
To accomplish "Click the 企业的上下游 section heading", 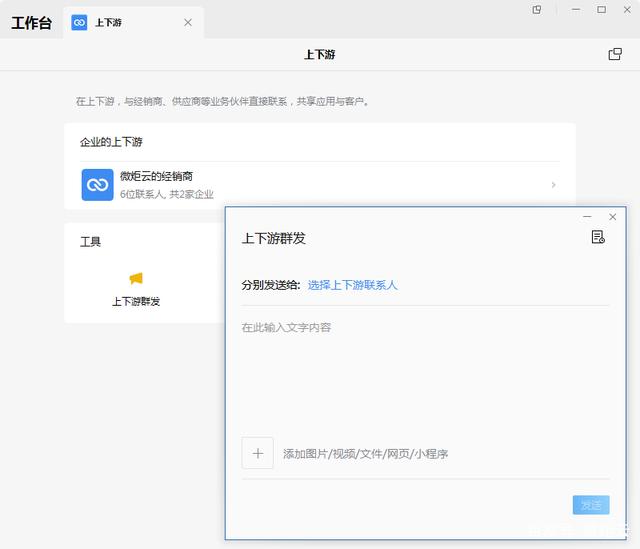I will (x=111, y=142).
